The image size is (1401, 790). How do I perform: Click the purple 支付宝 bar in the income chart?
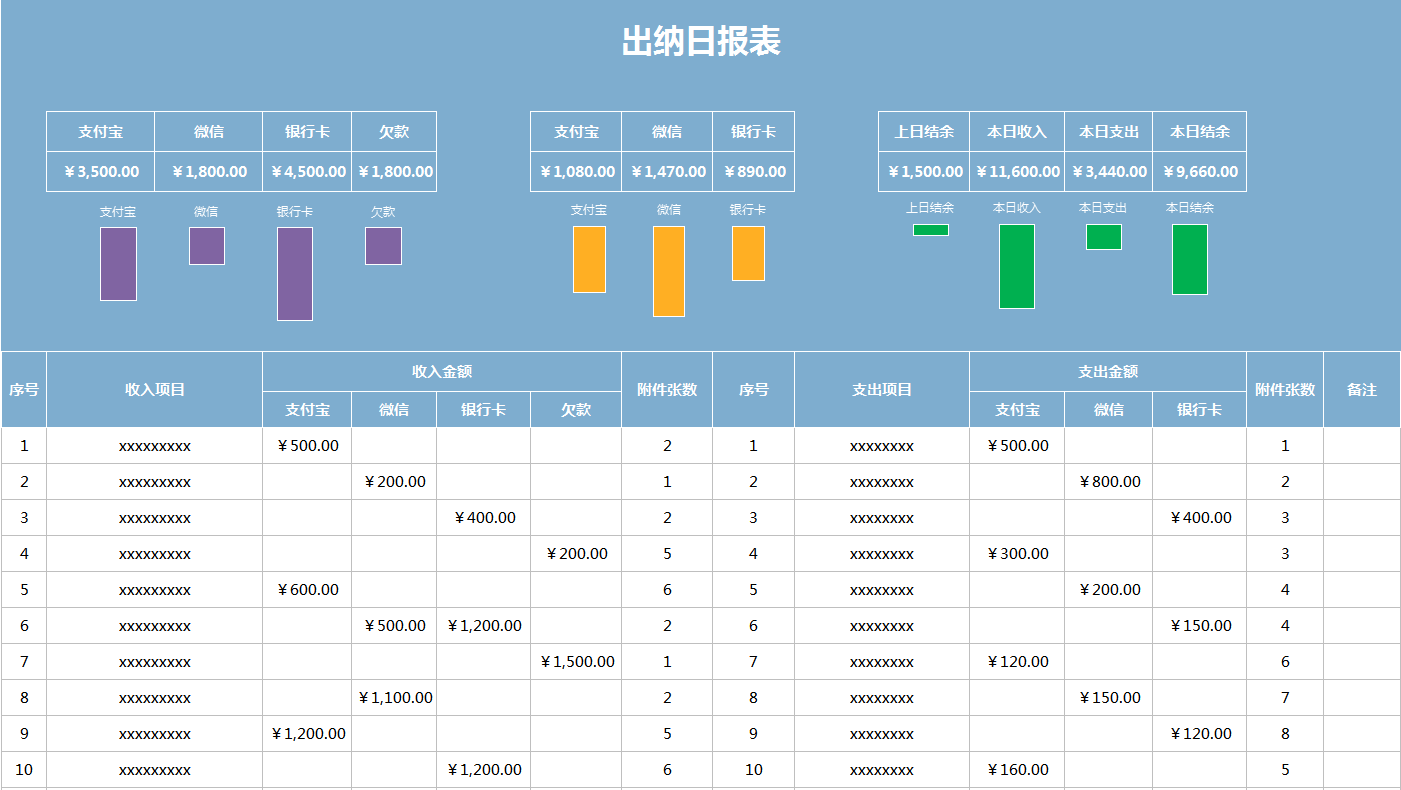[x=117, y=264]
